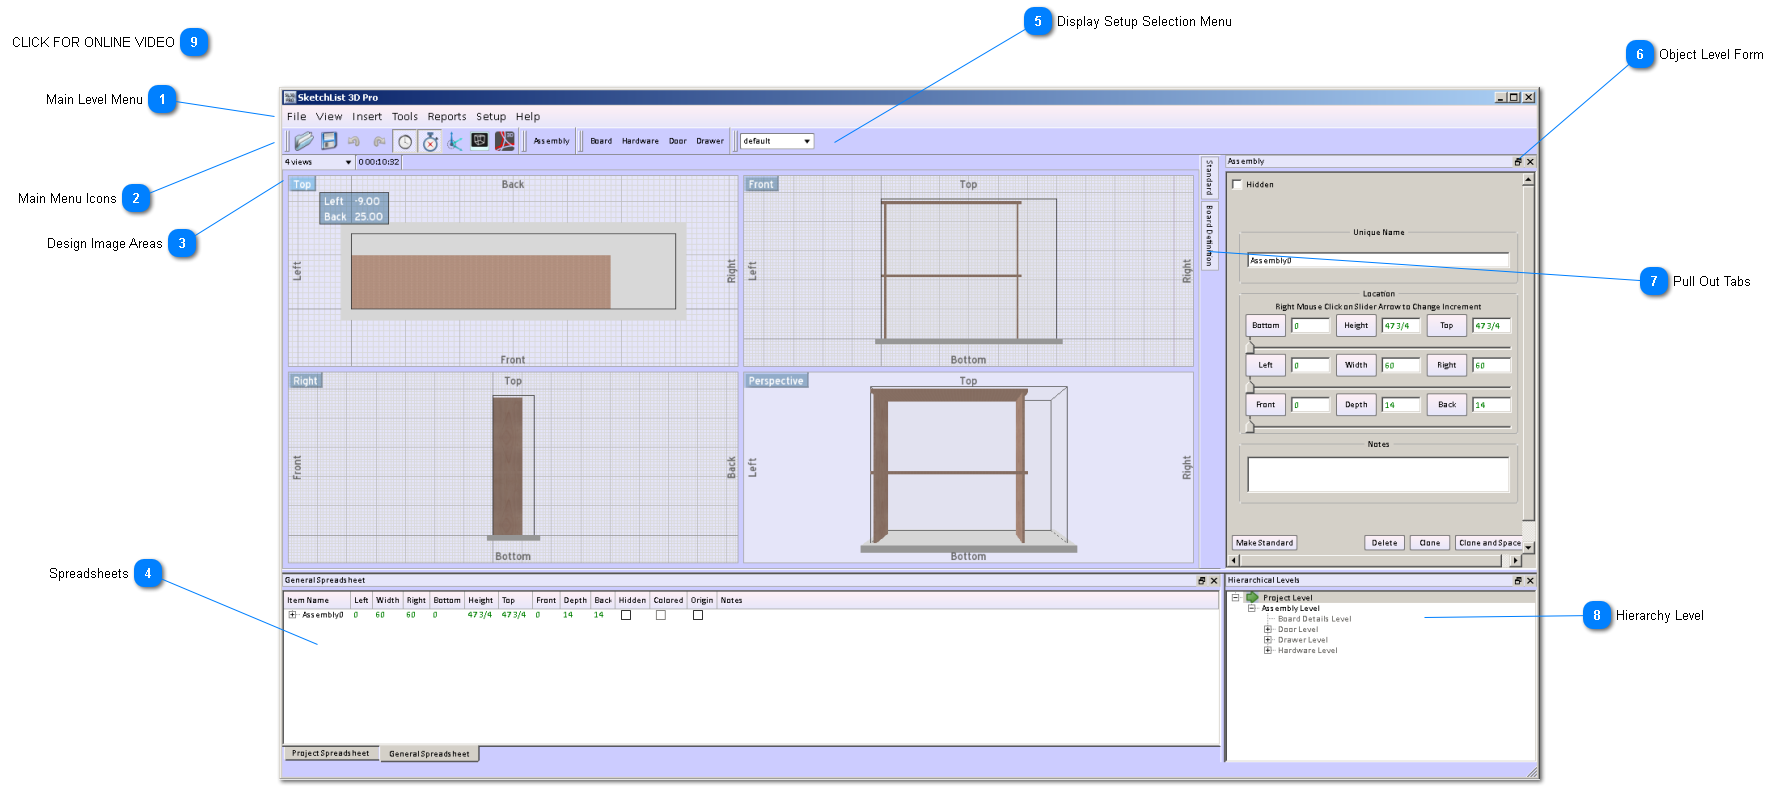Toggle Hidden checkbox in Assembly0 spreadsheet row
Screen dimensions: 1780x788
pos(626,615)
